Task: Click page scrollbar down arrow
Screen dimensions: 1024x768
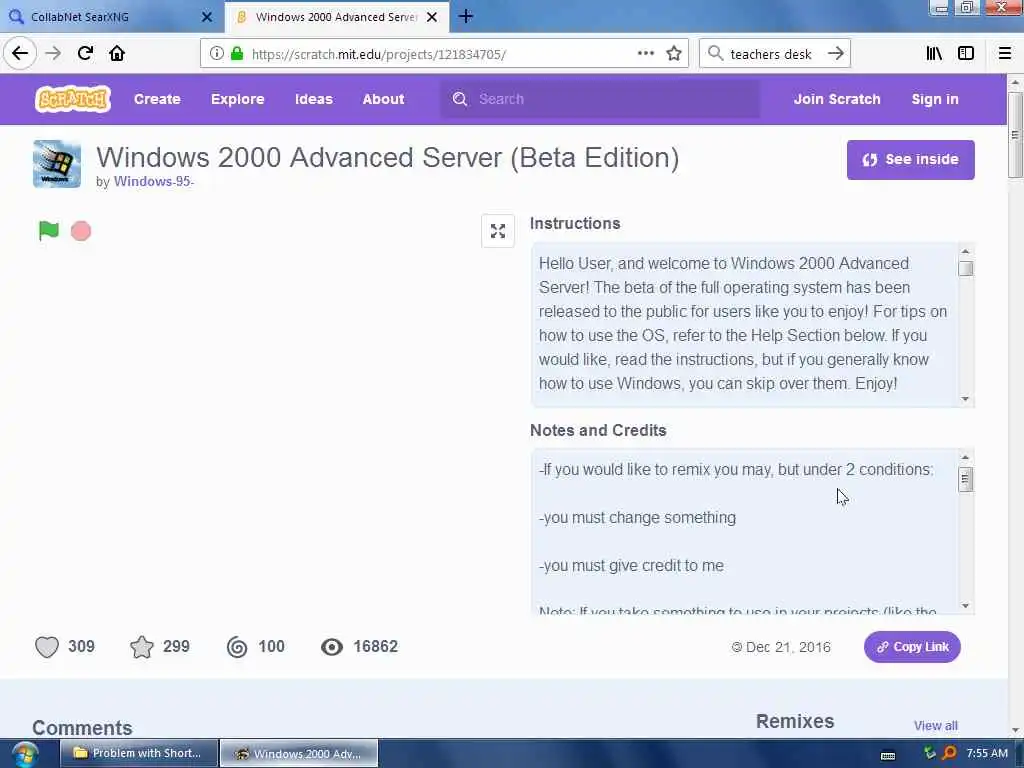Action: (x=1015, y=730)
